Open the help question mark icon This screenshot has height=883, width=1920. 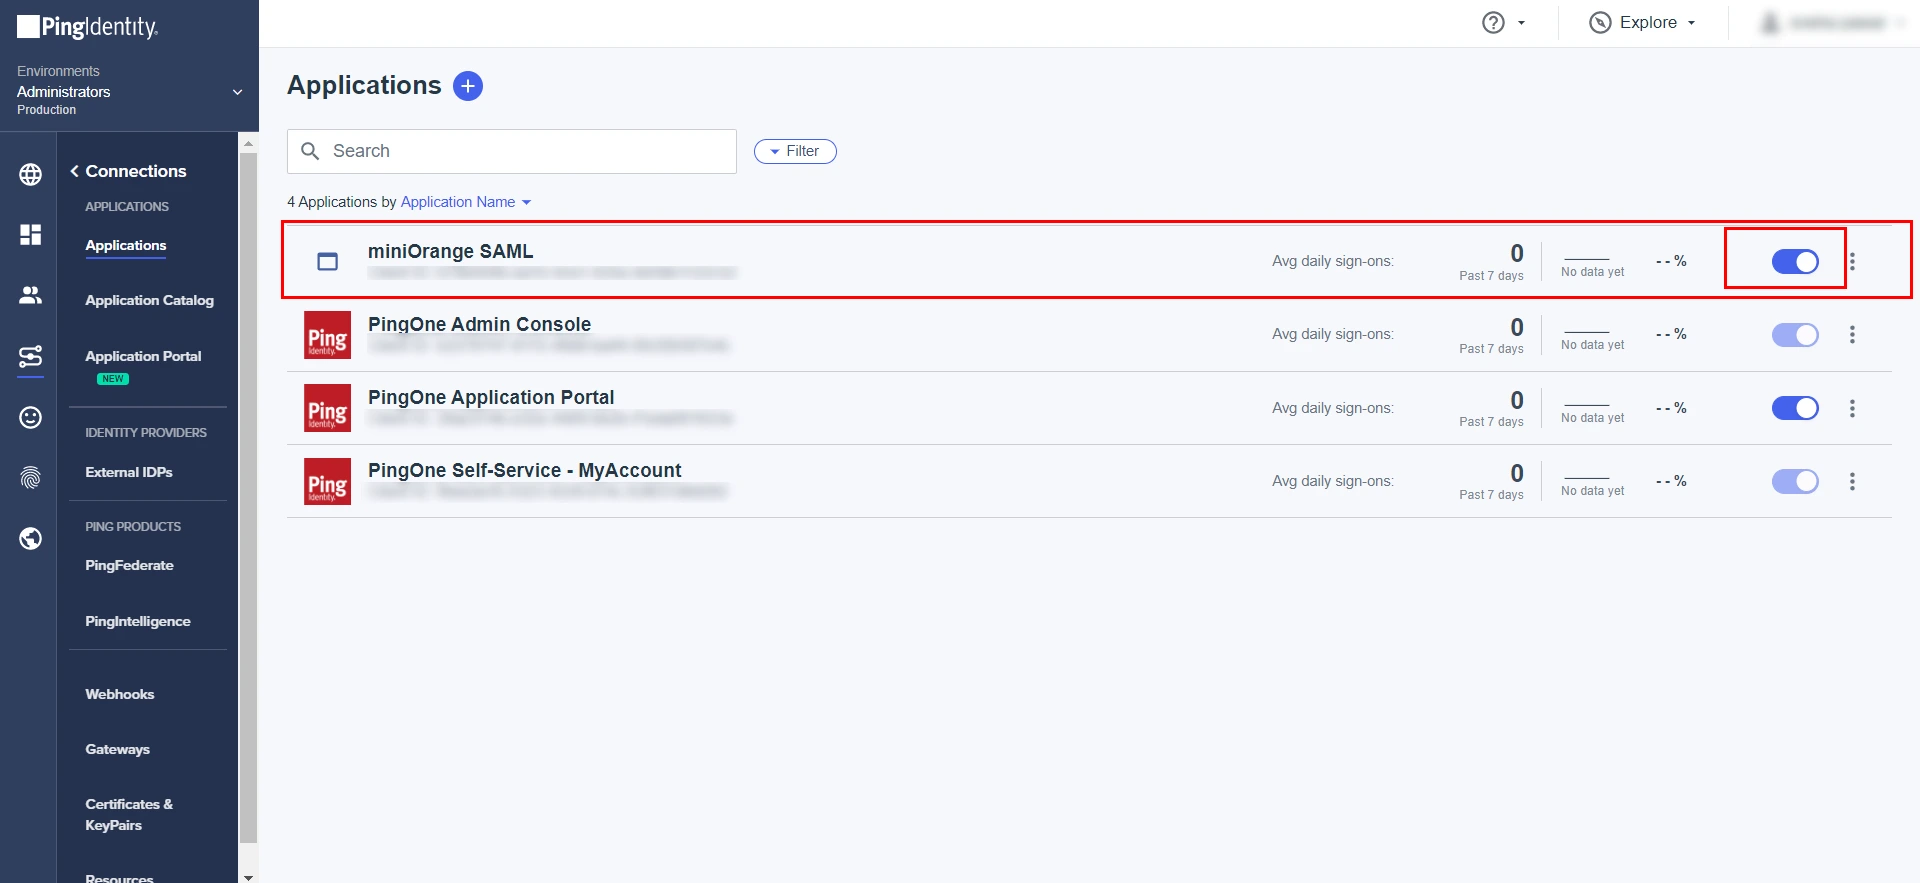coord(1493,23)
